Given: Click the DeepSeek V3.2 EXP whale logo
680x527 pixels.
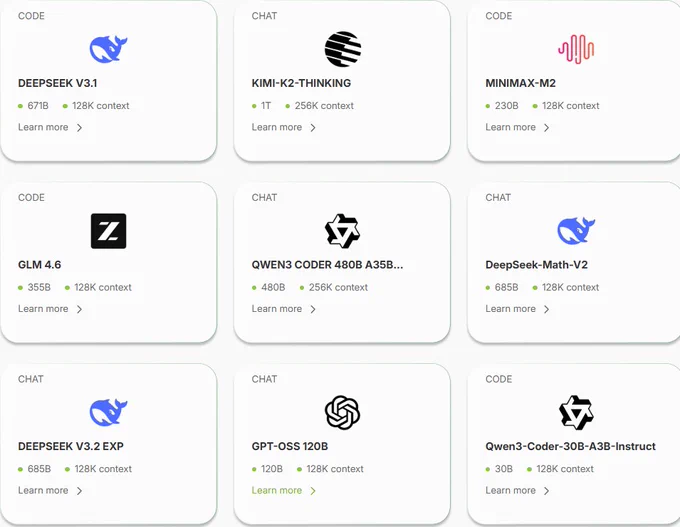Looking at the screenshot, I should click(108, 412).
